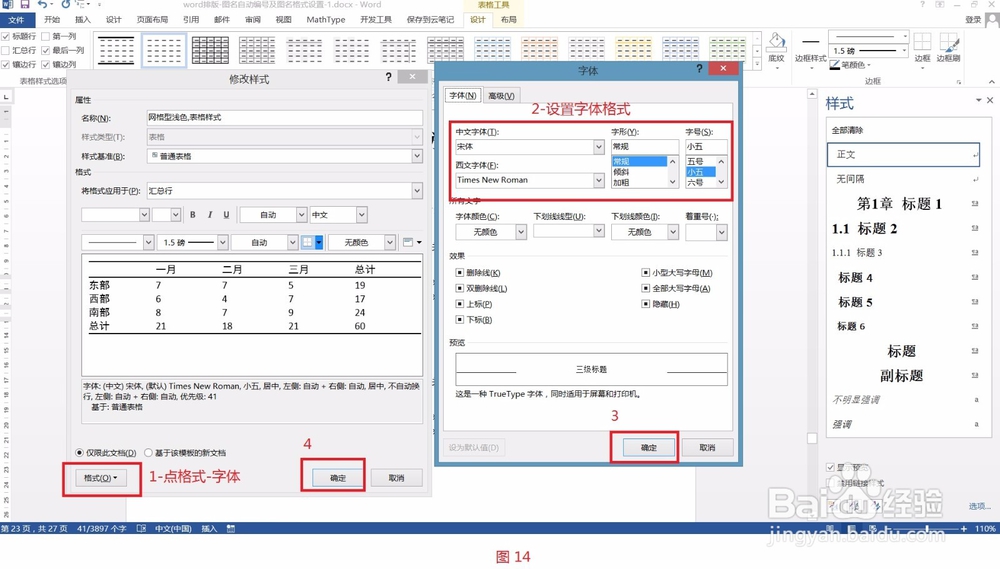Open the 边框样式 border styles gallery
The image size is (1000, 569).
coord(811,50)
